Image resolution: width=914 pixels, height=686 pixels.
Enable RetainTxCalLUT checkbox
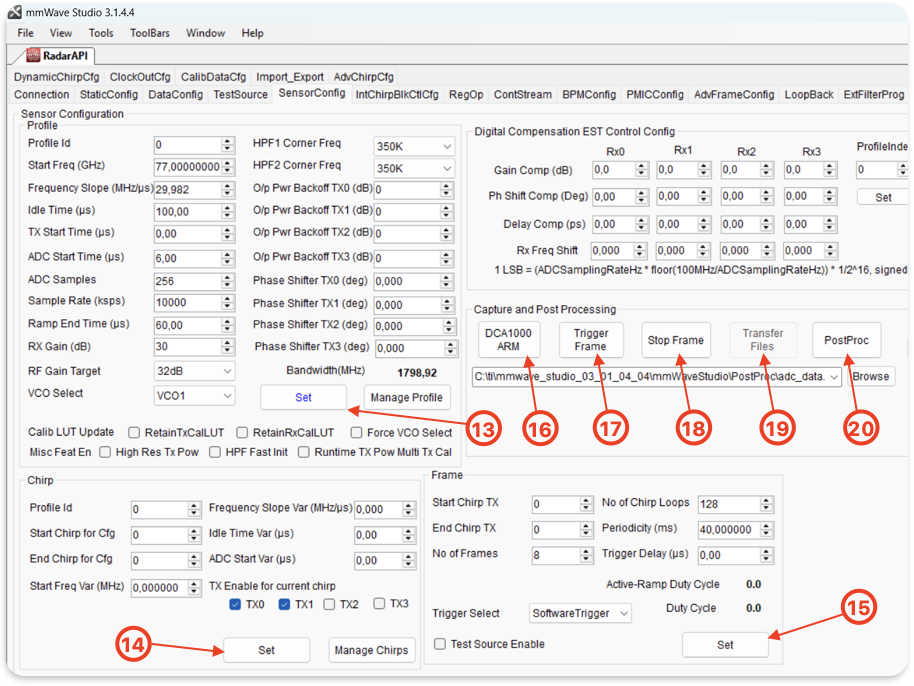tap(134, 432)
